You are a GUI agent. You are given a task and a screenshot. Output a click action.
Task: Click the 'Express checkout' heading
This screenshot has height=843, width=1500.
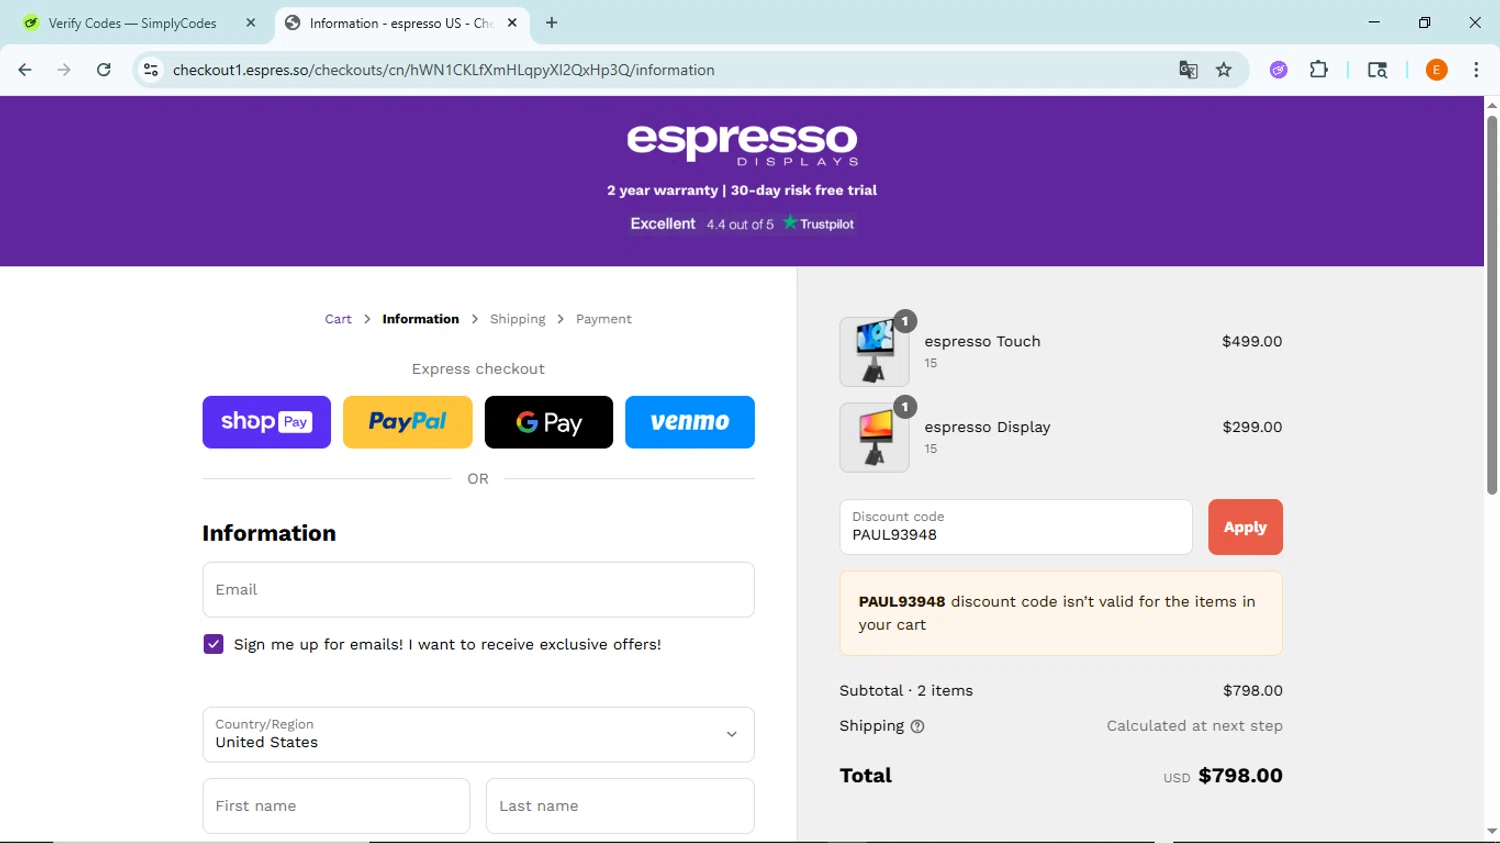[x=478, y=369]
